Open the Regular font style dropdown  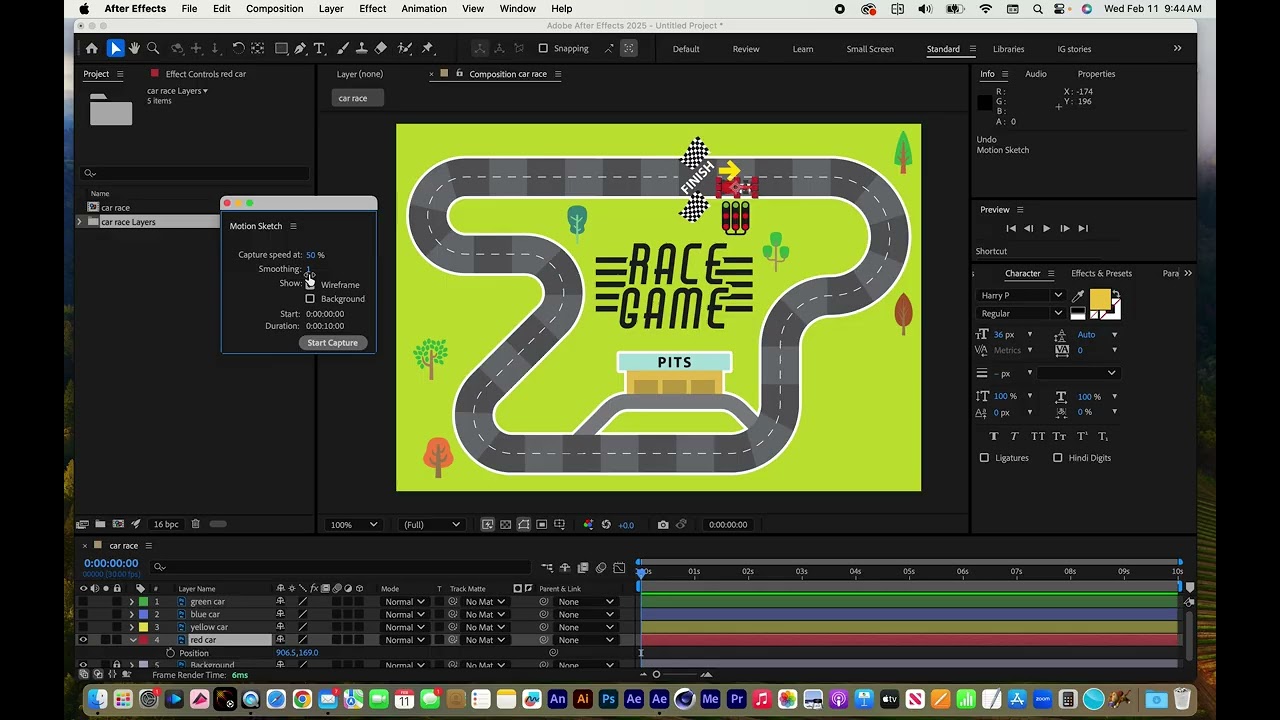[x=1021, y=314]
